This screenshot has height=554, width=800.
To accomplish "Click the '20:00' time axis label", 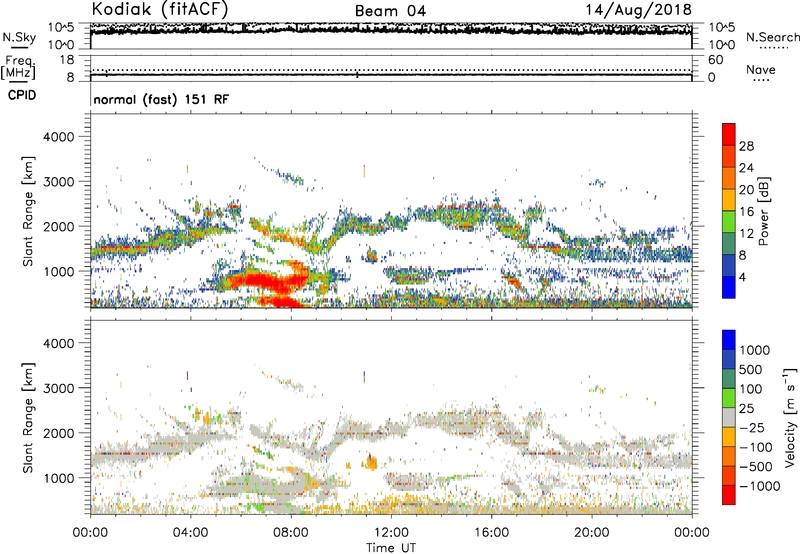I will click(x=591, y=533).
